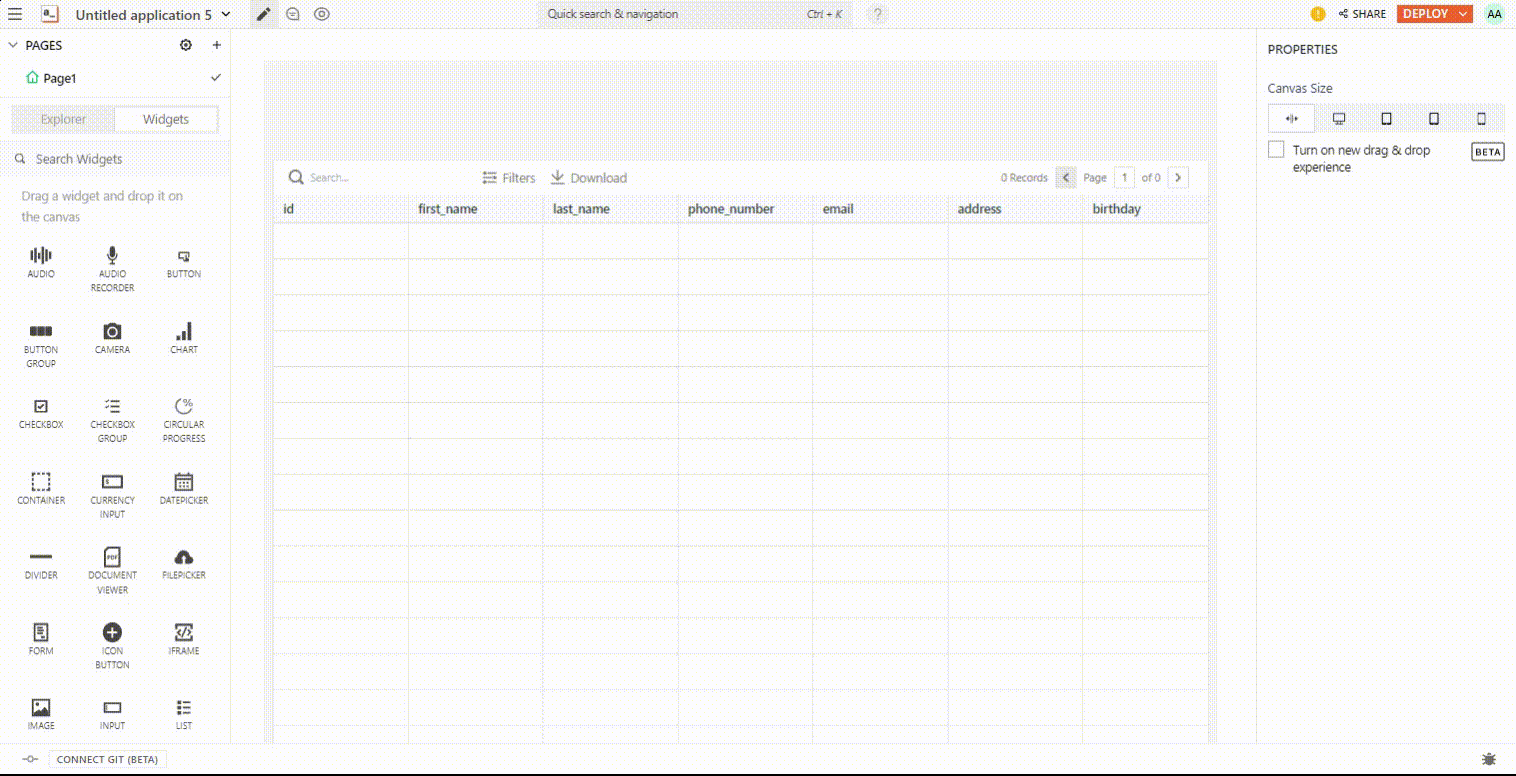Select the Filepicker widget icon
The height and width of the screenshot is (776, 1516).
pyautogui.click(x=183, y=557)
